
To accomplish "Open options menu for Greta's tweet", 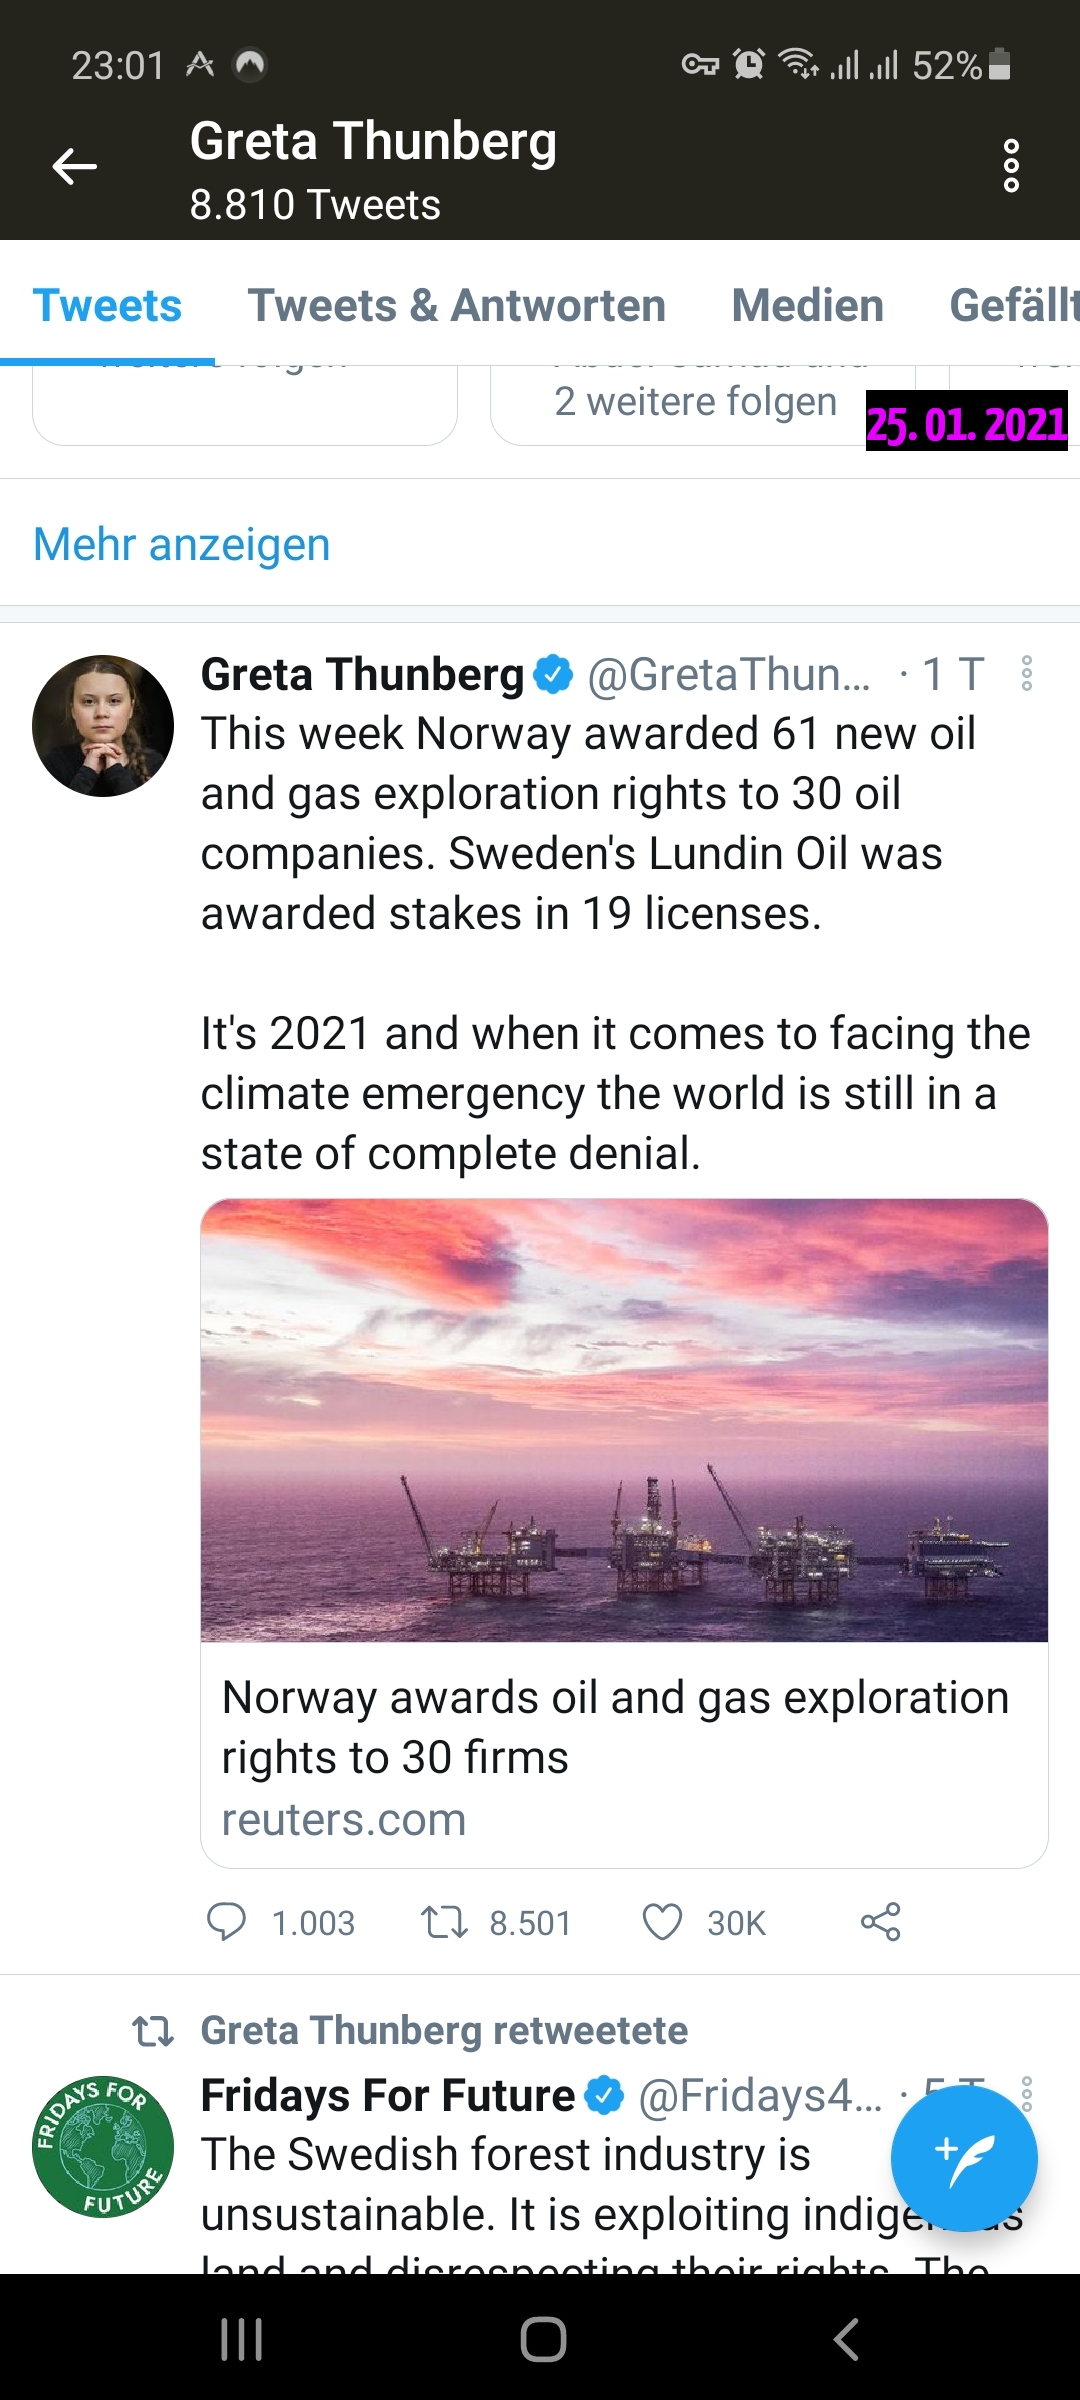I will pyautogui.click(x=1026, y=674).
